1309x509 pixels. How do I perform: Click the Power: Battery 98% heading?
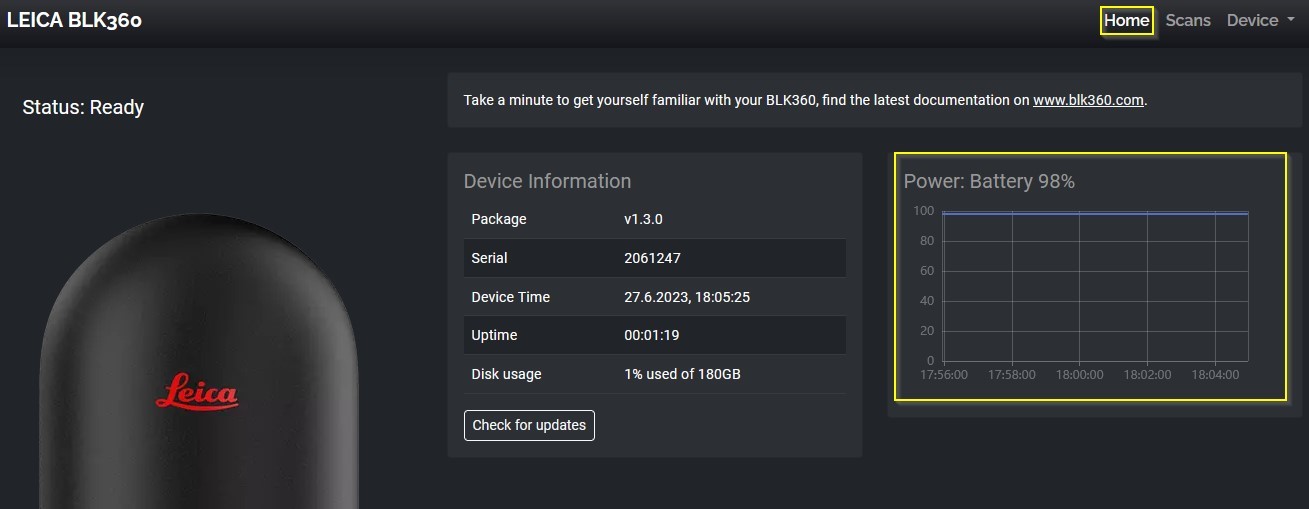coord(989,181)
